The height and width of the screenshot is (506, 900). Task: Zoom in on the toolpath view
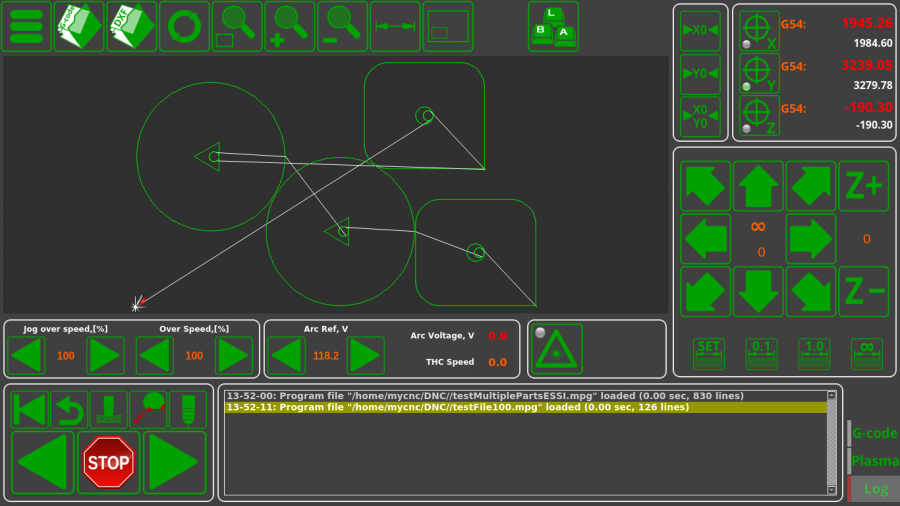coord(290,26)
